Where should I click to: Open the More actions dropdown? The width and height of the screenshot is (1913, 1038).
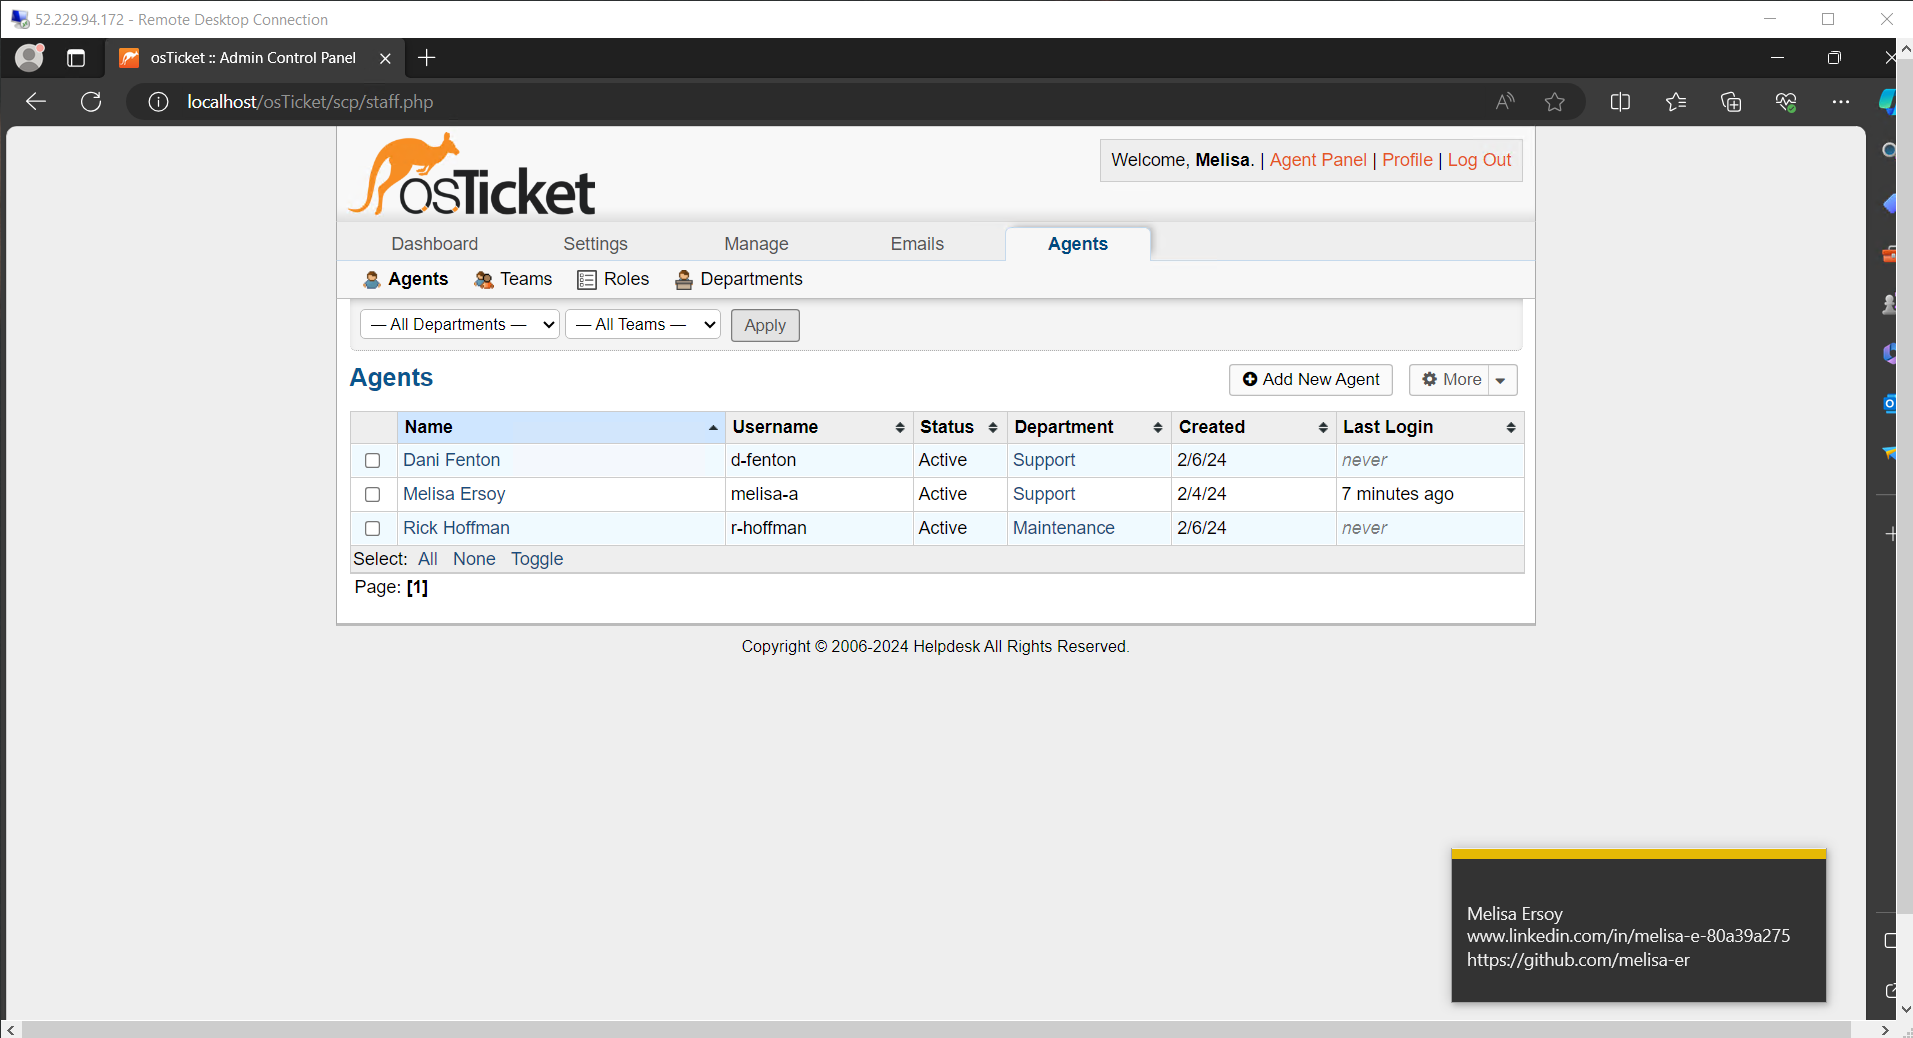click(x=1463, y=380)
